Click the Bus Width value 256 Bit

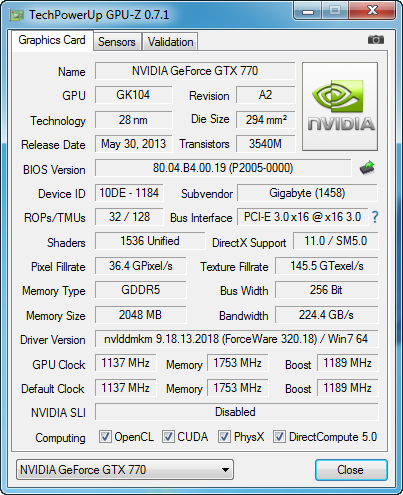(327, 290)
